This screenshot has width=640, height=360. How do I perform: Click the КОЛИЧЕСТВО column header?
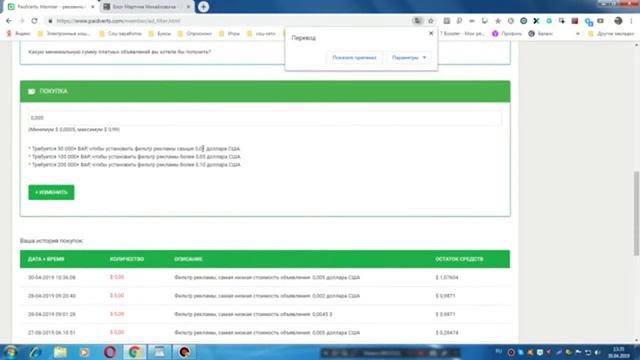click(x=127, y=259)
